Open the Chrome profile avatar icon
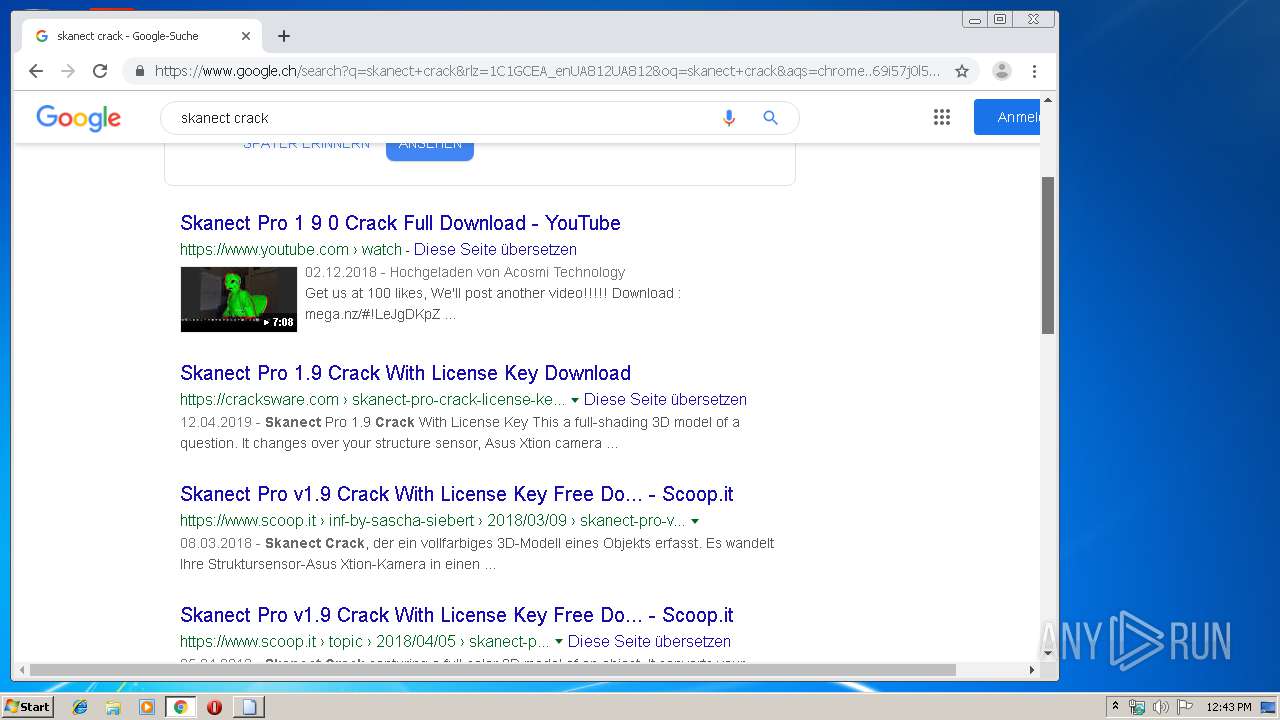 point(1001,71)
